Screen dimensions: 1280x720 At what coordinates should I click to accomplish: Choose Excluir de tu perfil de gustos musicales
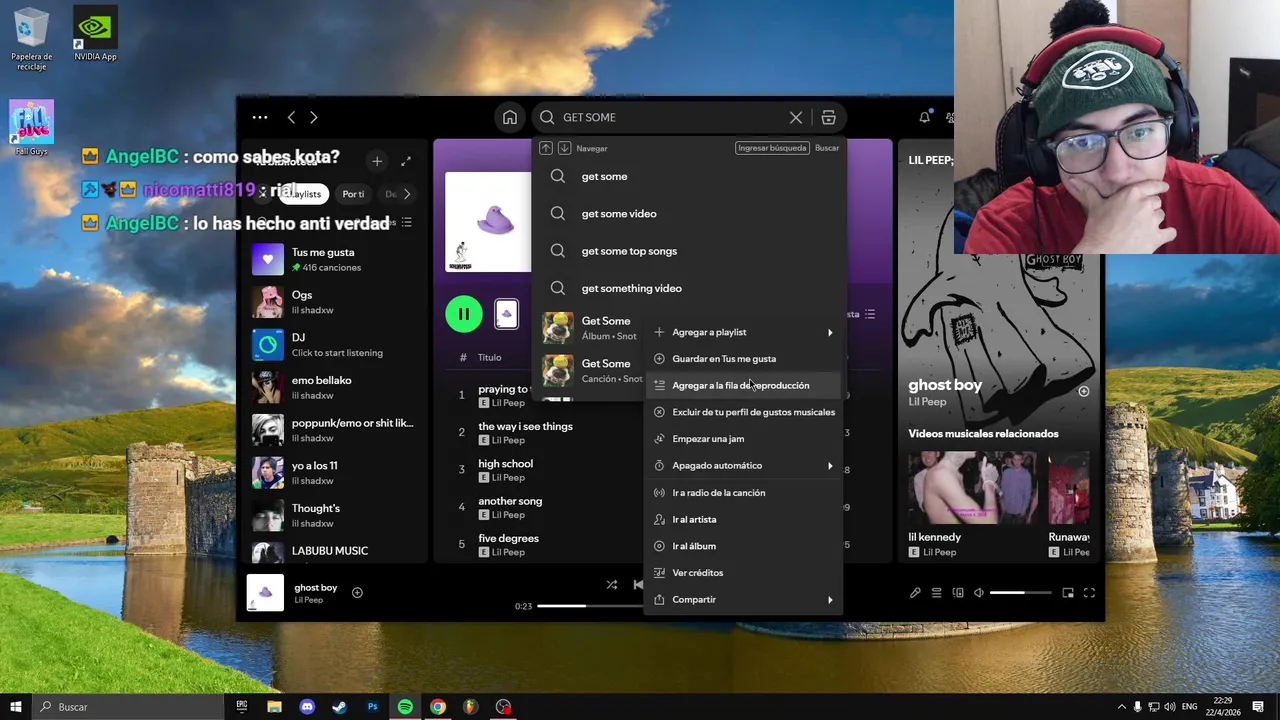click(x=742, y=412)
